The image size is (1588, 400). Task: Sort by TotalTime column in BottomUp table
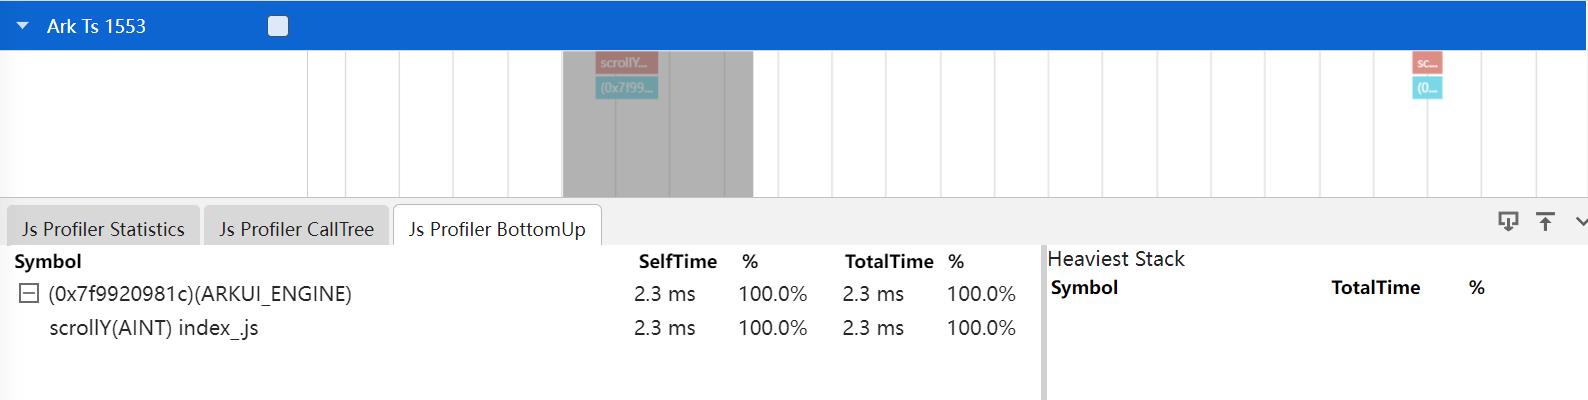[888, 262]
